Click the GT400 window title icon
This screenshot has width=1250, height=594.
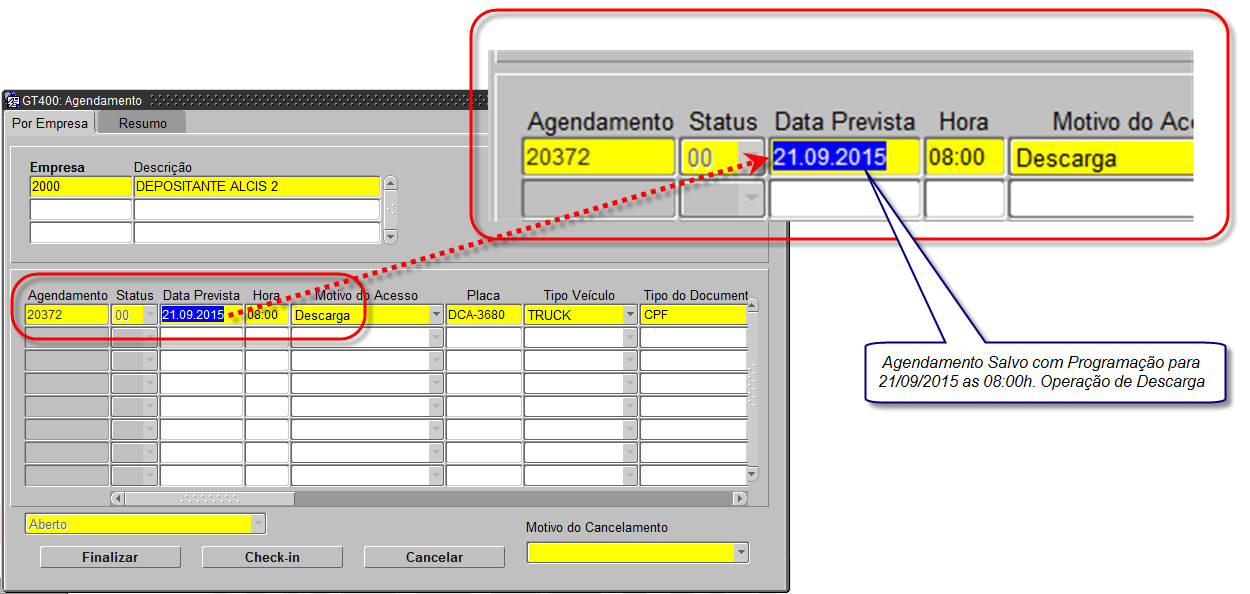click(x=13, y=100)
